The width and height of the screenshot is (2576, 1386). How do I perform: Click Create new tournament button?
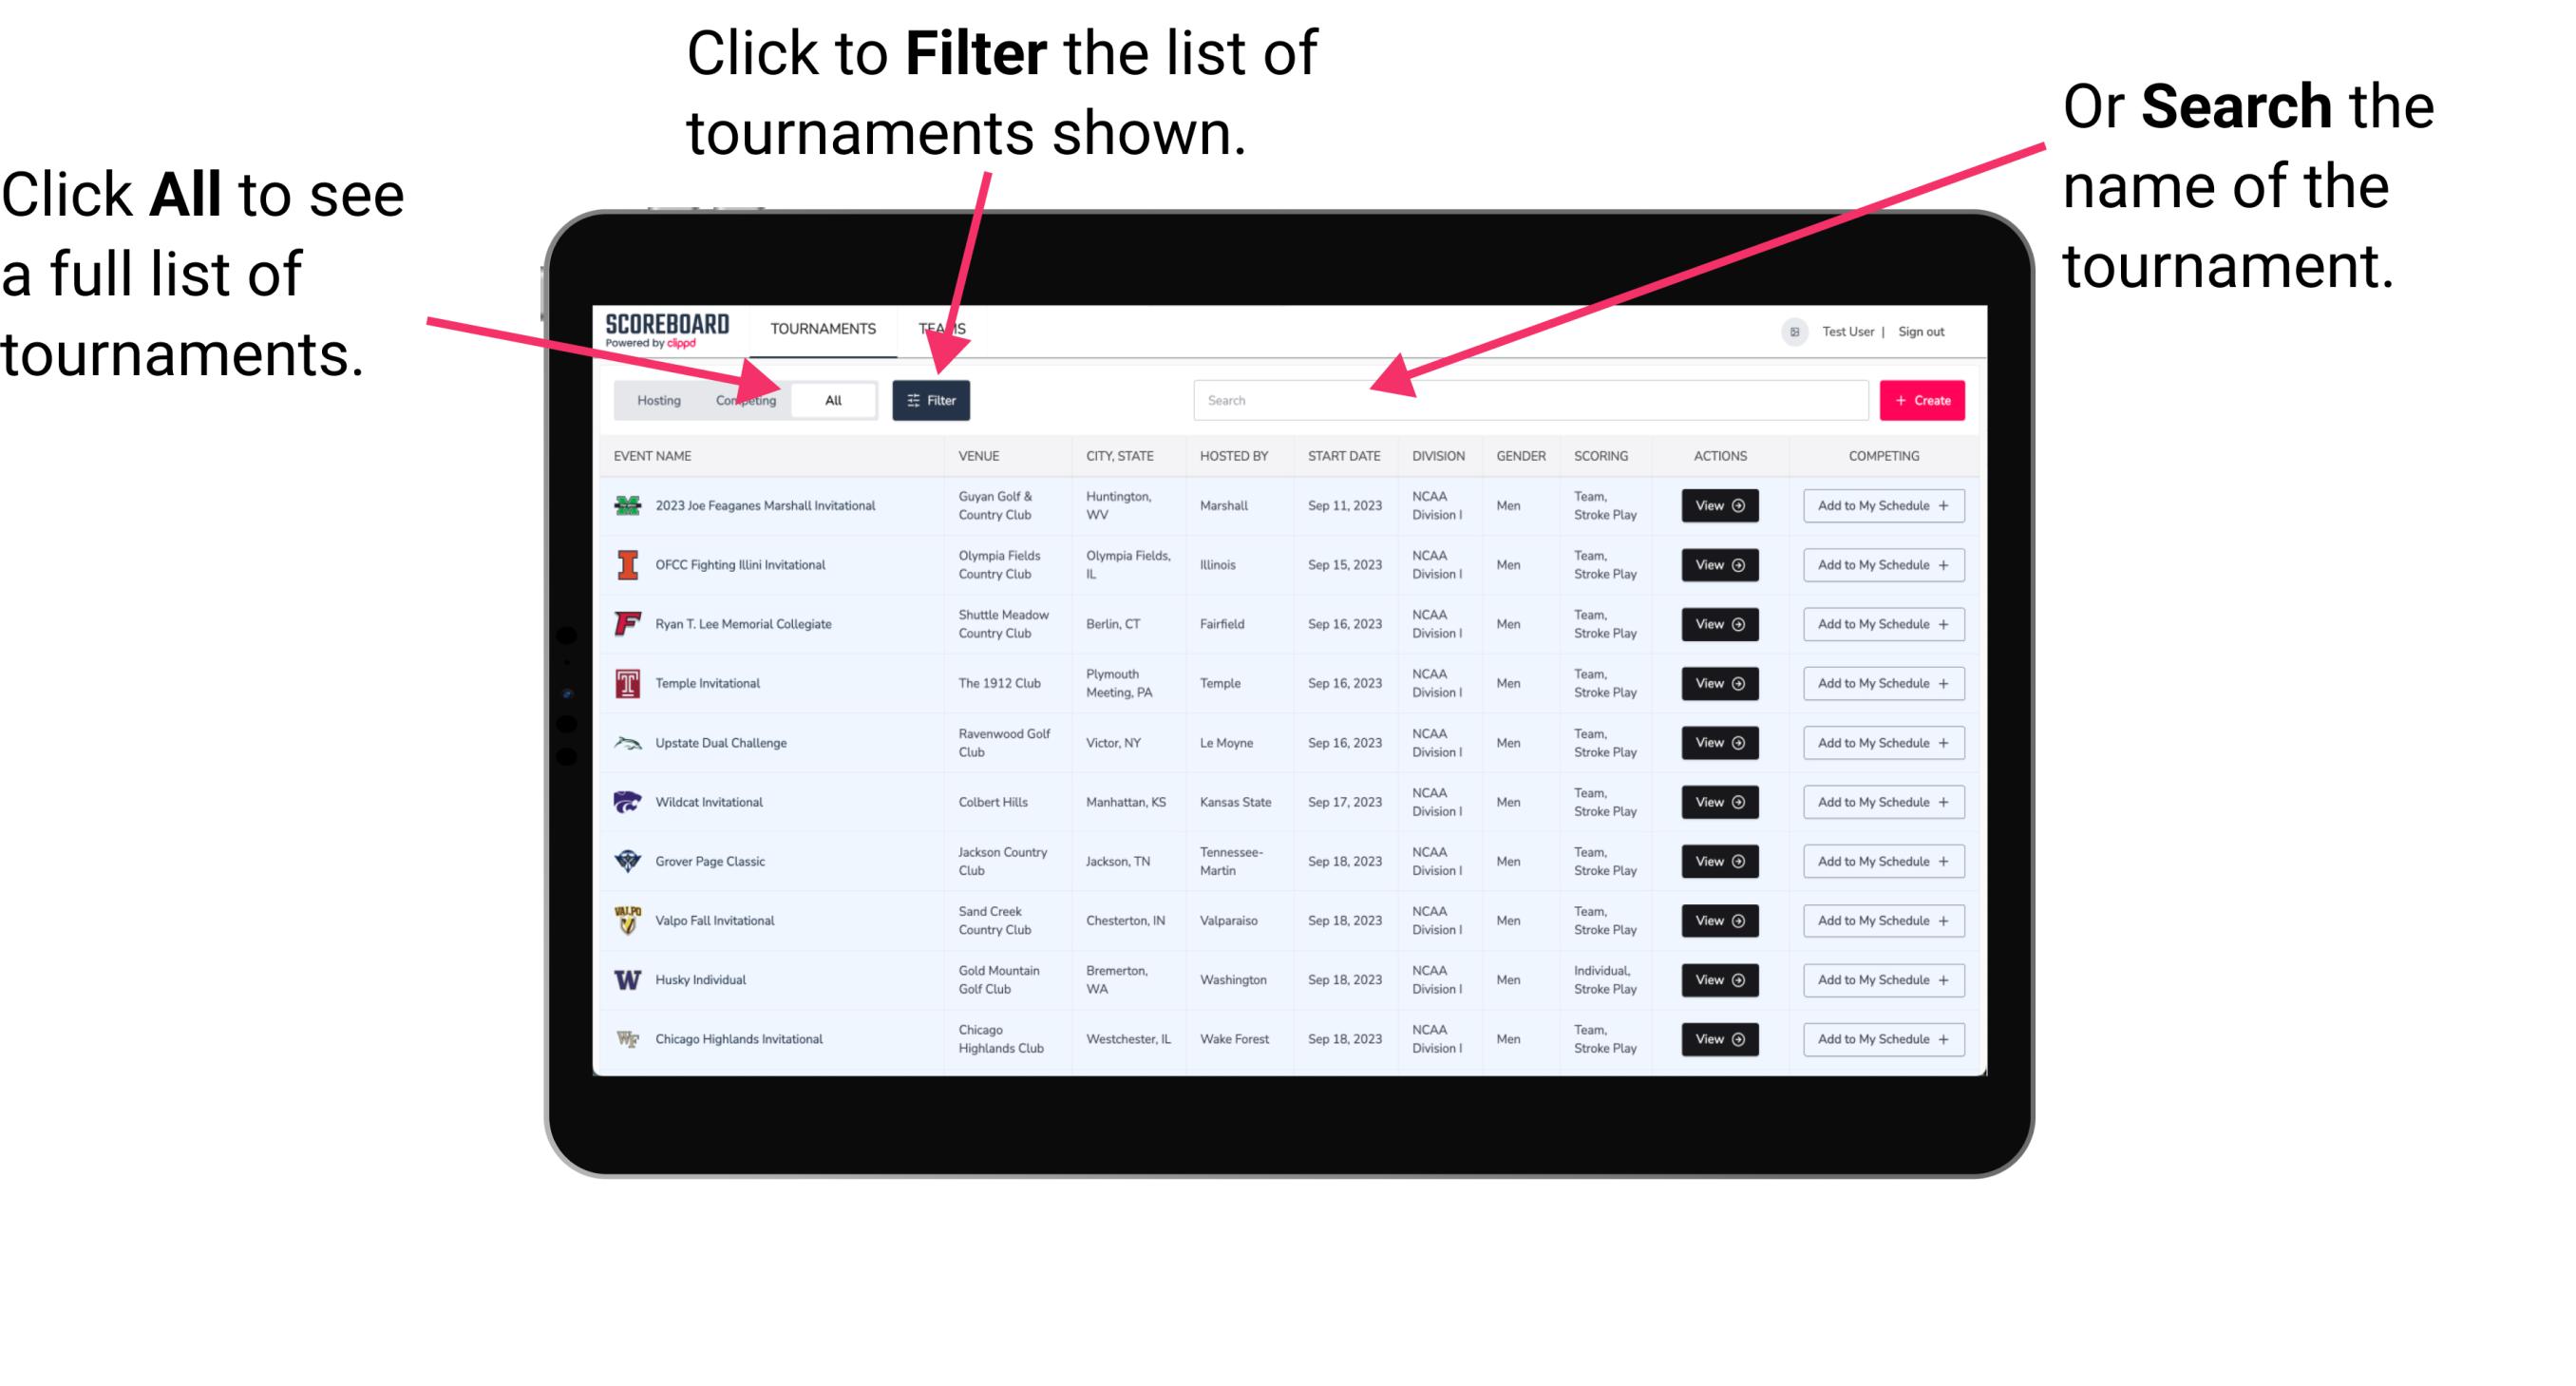1923,399
